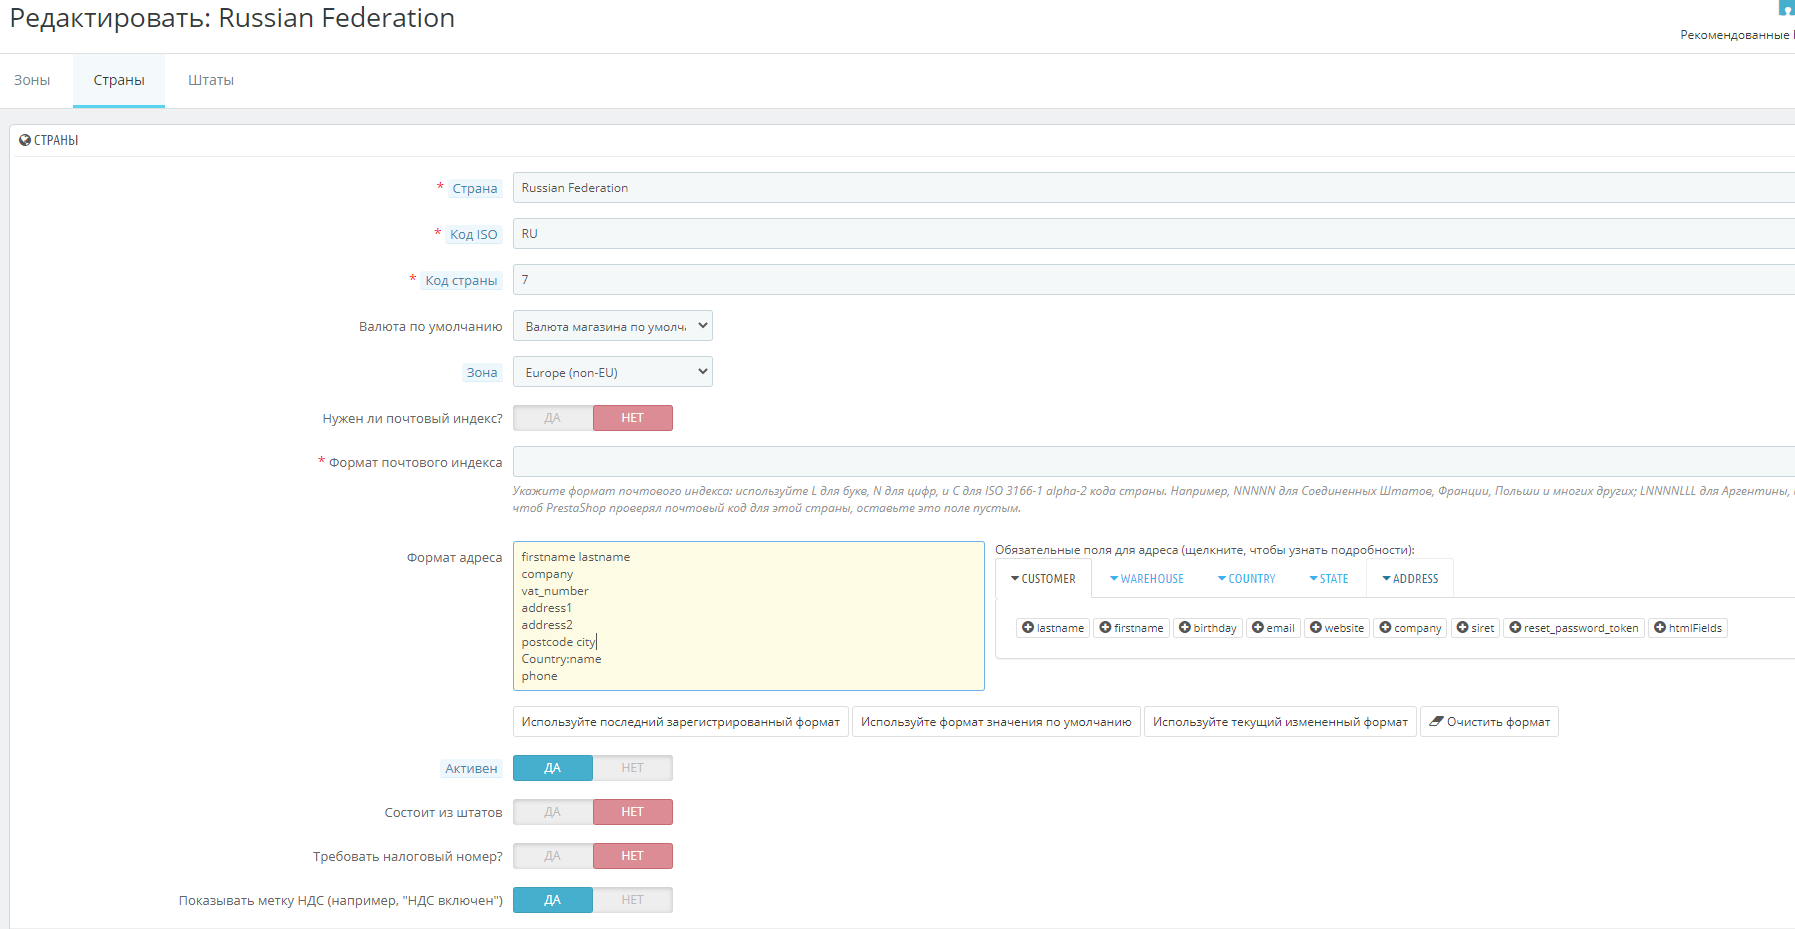This screenshot has width=1795, height=929.
Task: Select НЕТ for postal code requirement
Action: click(633, 418)
